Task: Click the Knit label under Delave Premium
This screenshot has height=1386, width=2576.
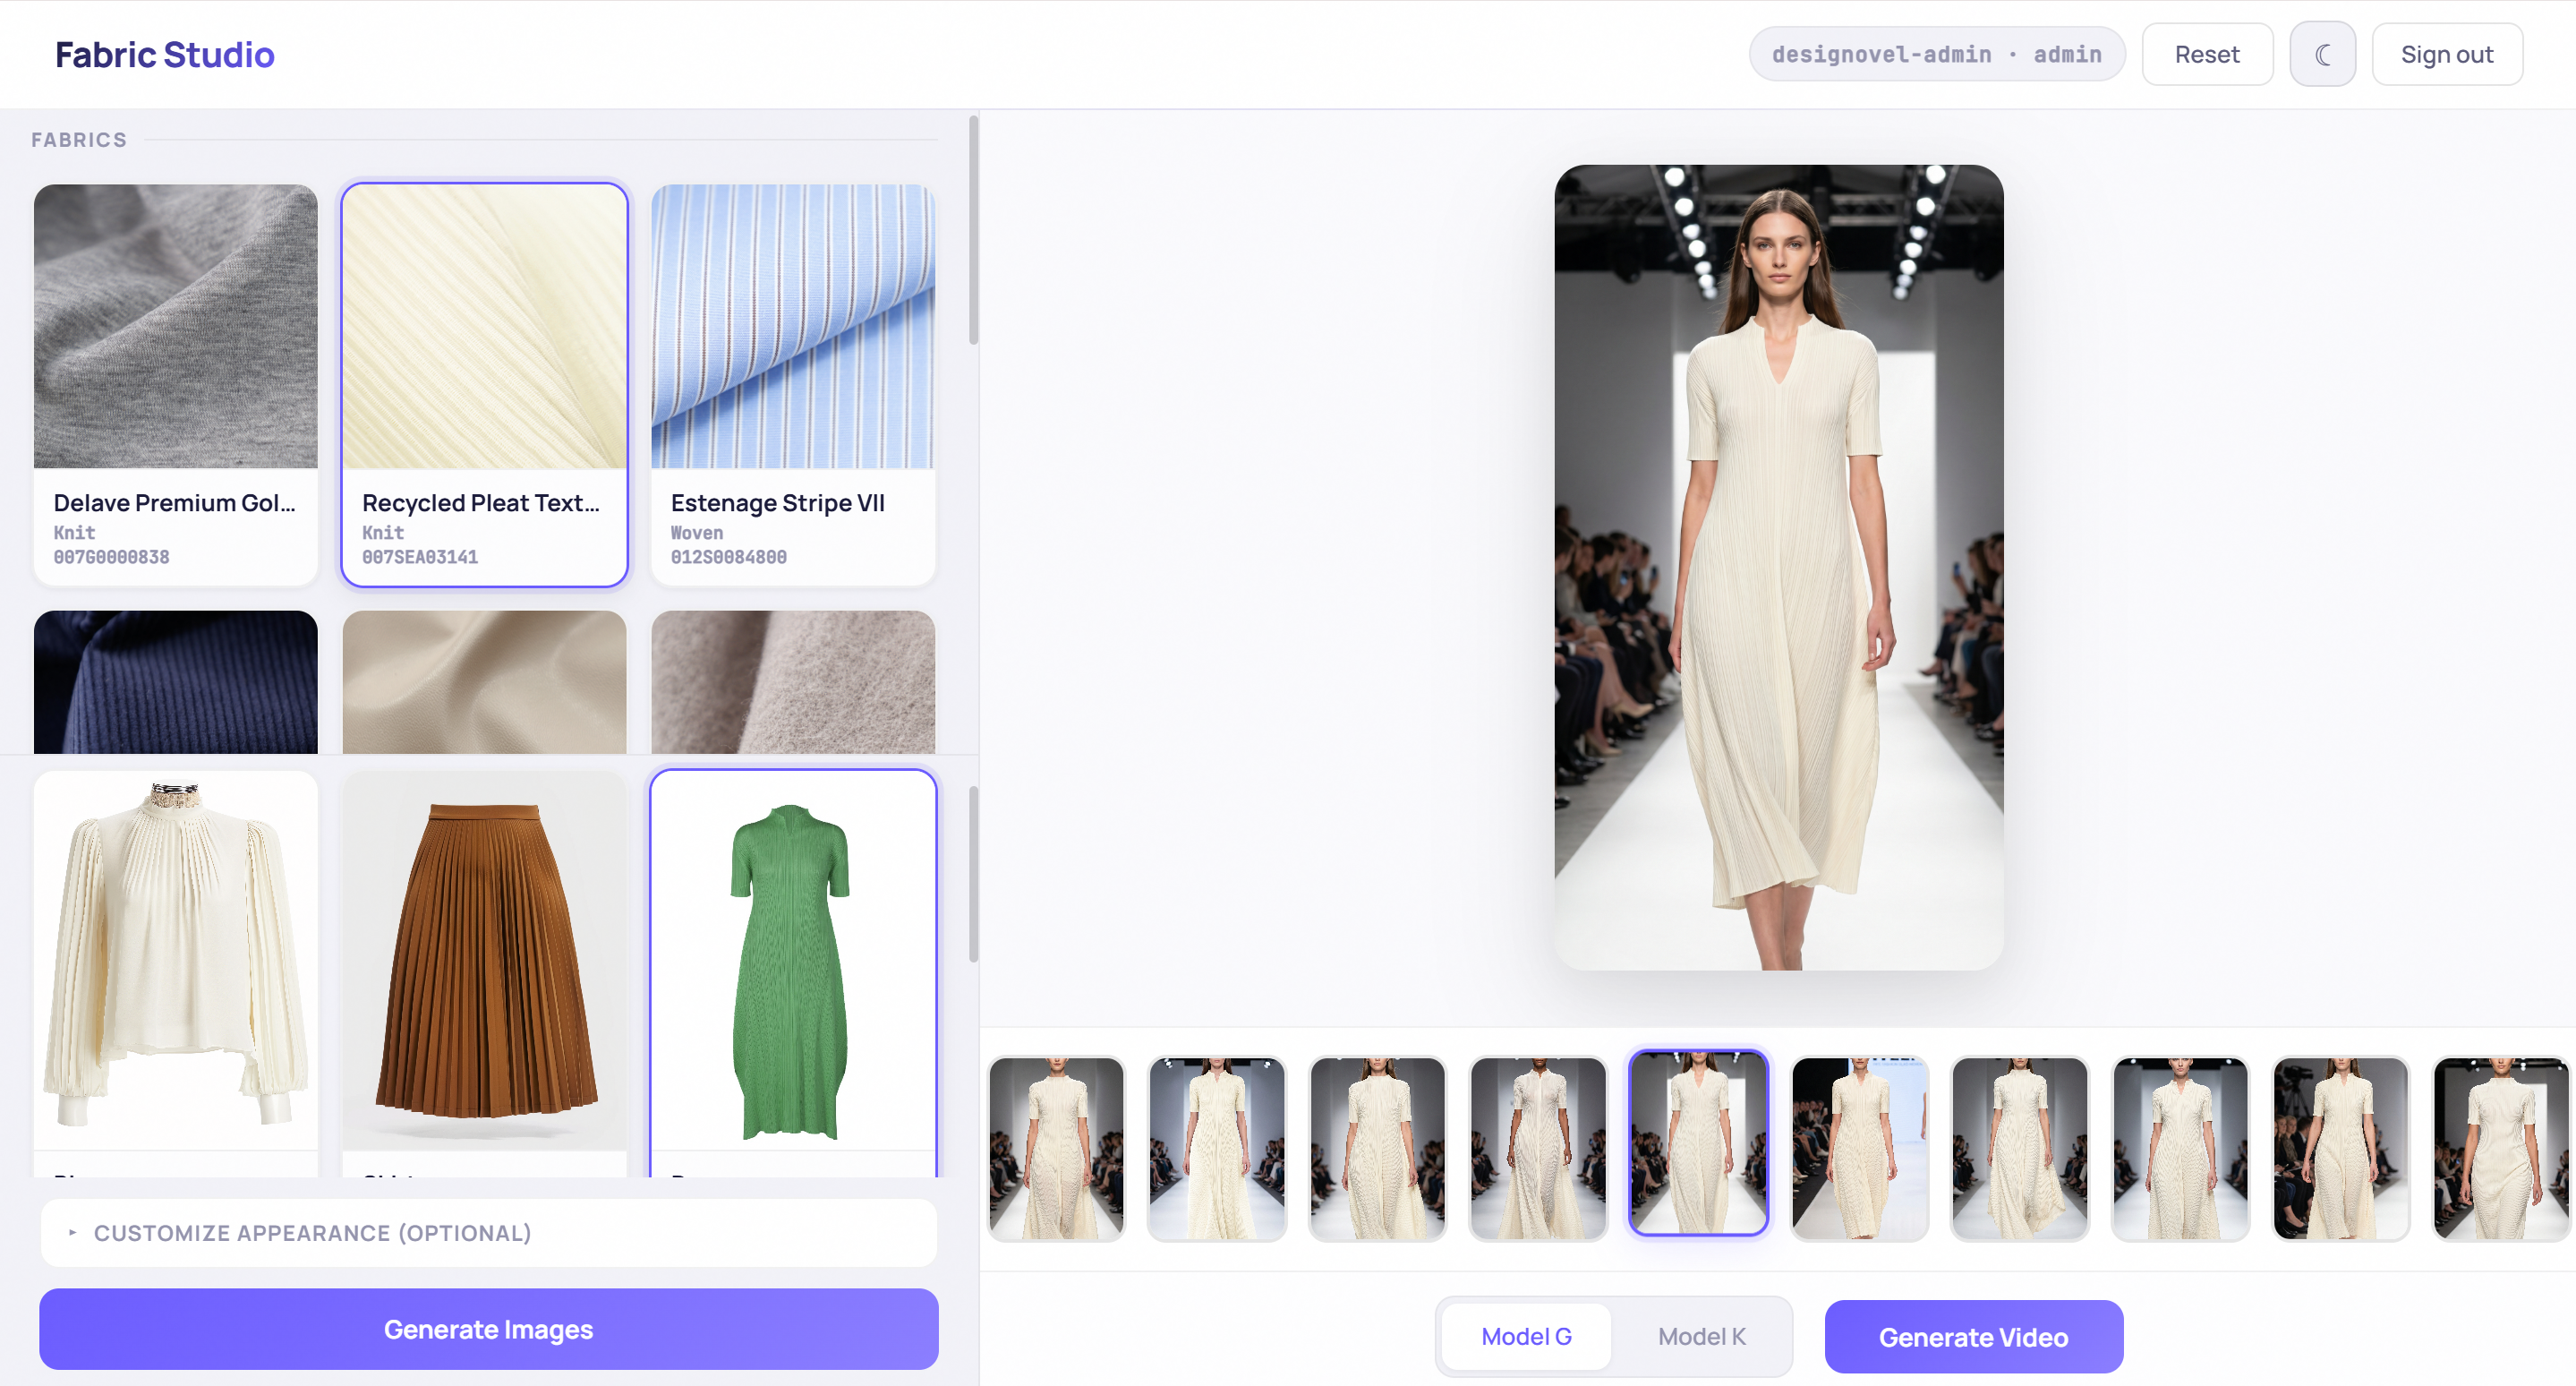Action: pos(74,533)
